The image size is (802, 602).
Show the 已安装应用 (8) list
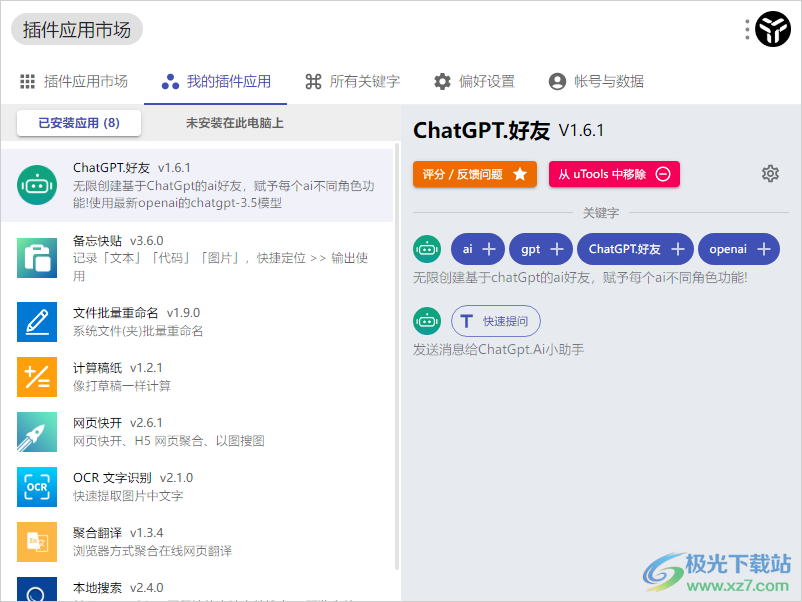point(79,123)
